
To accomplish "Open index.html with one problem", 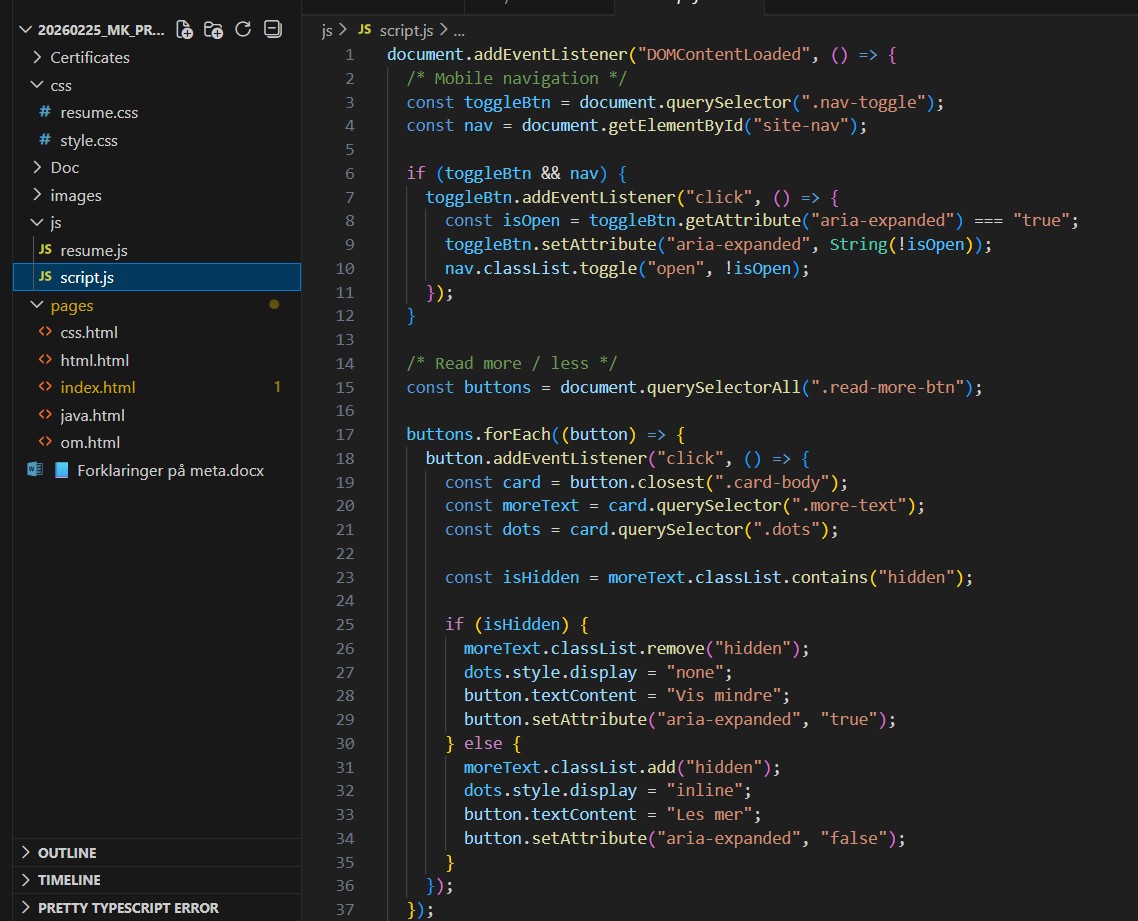I will pyautogui.click(x=97, y=388).
